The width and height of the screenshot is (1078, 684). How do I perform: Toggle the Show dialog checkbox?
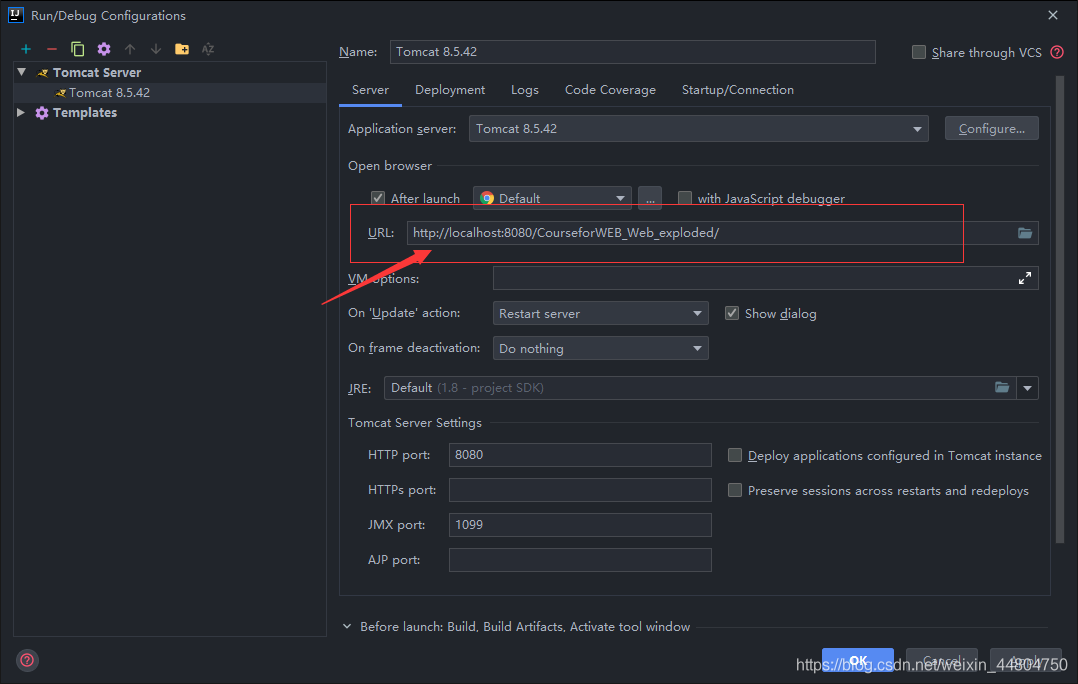click(732, 313)
